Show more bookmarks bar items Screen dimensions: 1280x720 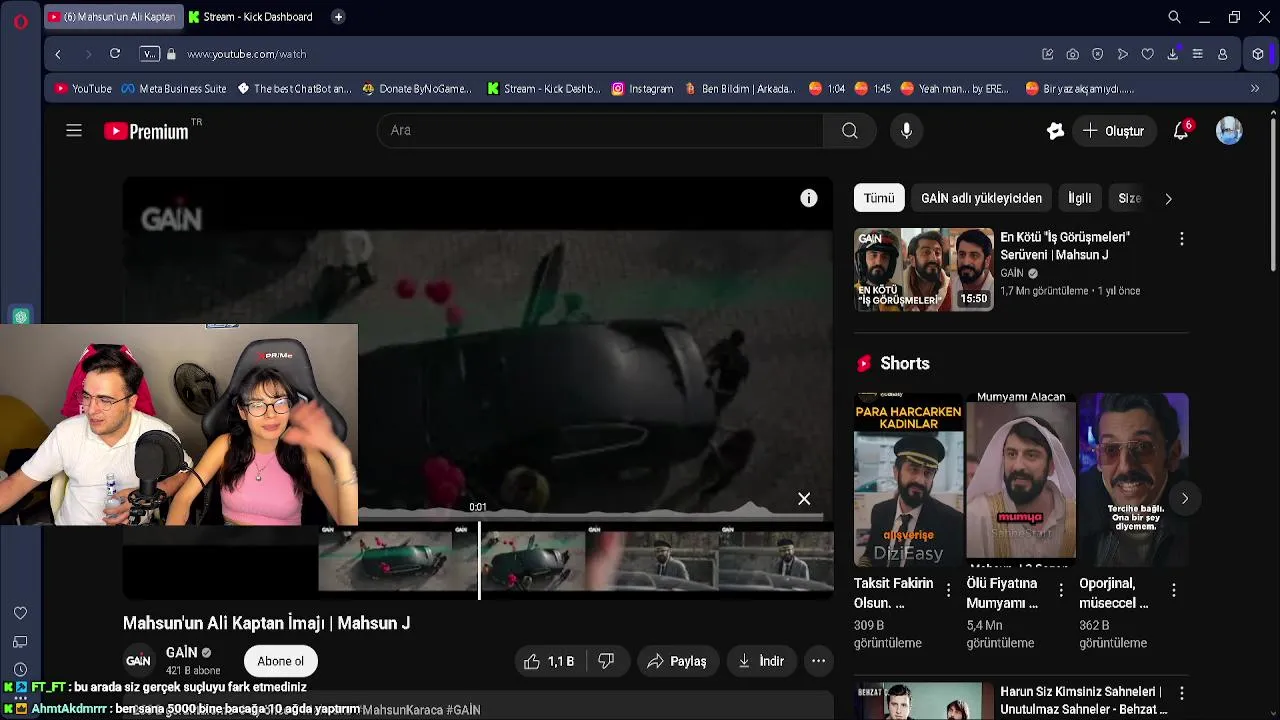pos(1255,89)
